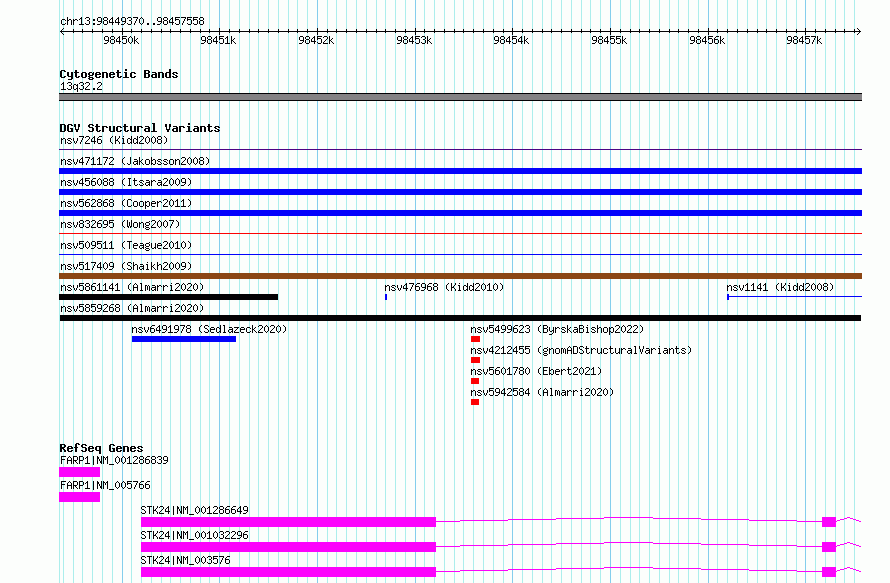The image size is (890, 583).
Task: Click the left arrow end of ruler
Action: click(62, 32)
